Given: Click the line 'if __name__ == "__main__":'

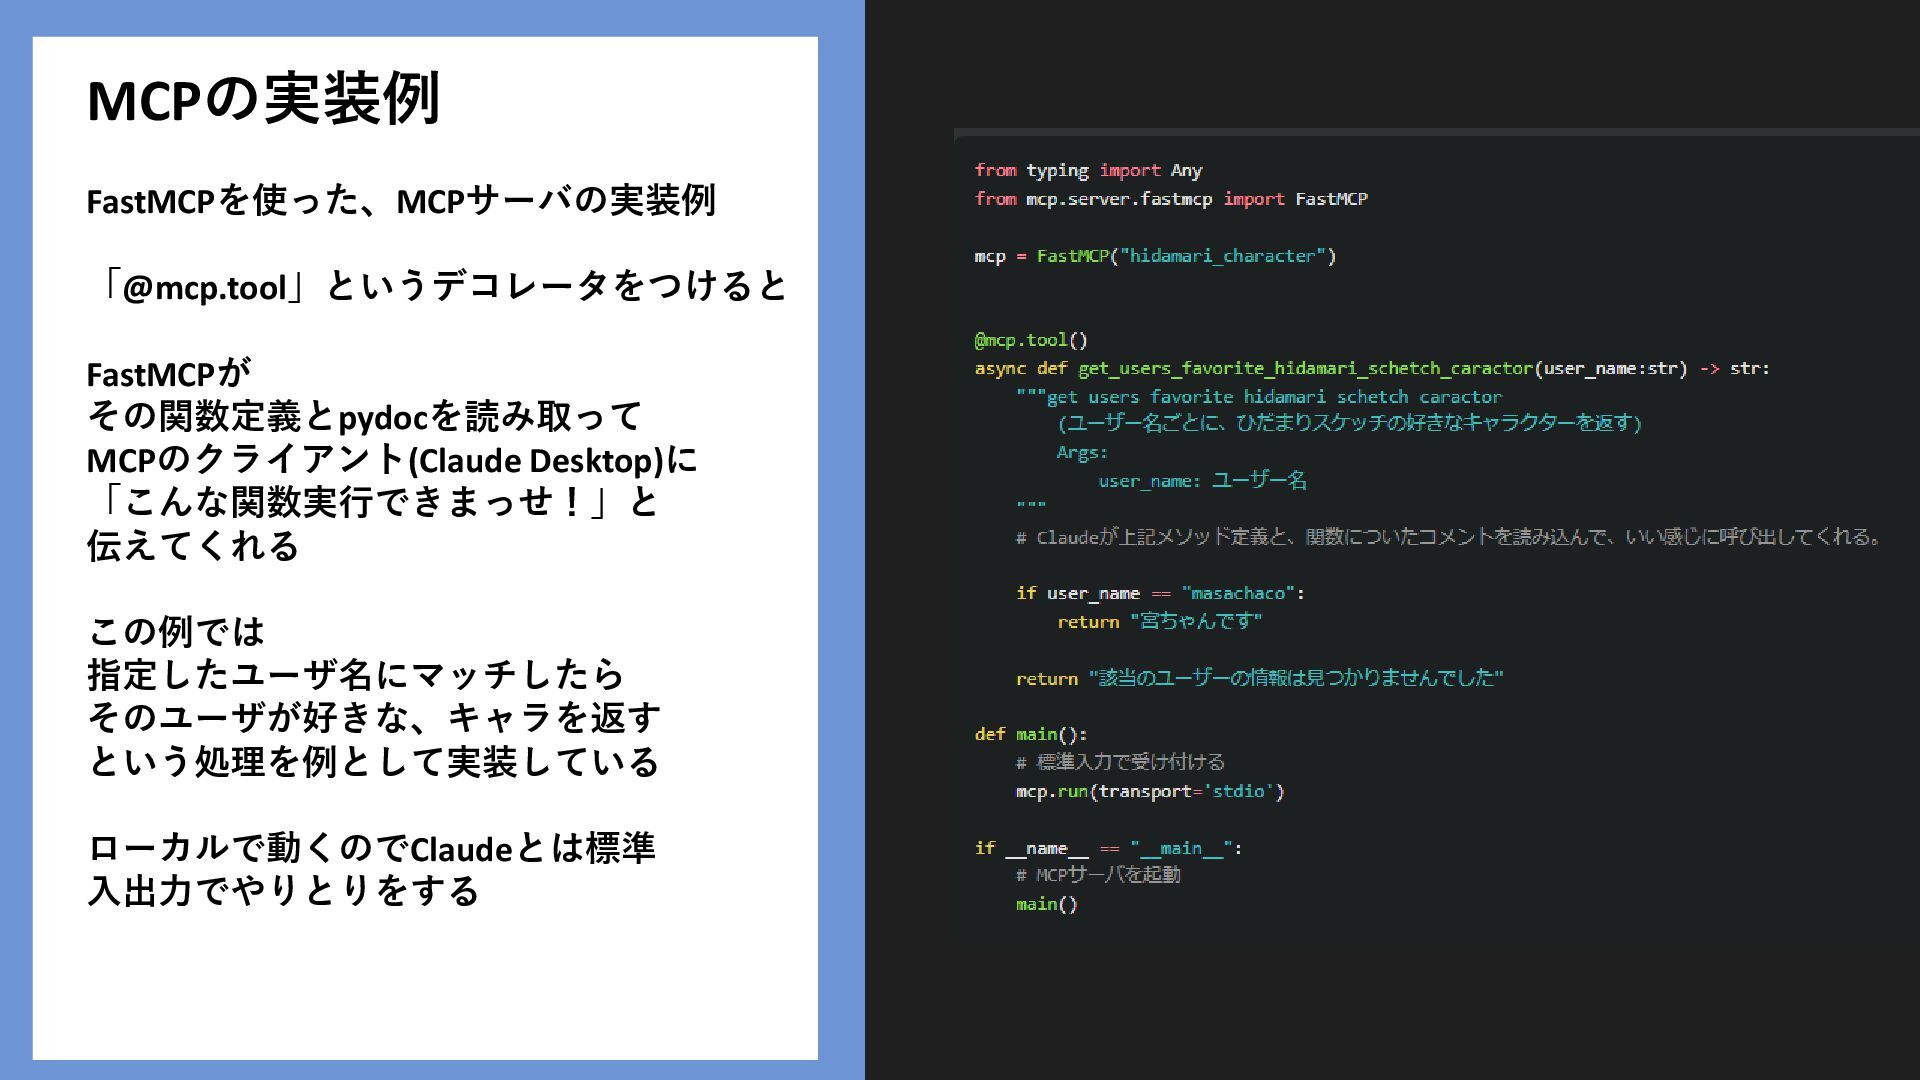Looking at the screenshot, I should click(x=1108, y=848).
